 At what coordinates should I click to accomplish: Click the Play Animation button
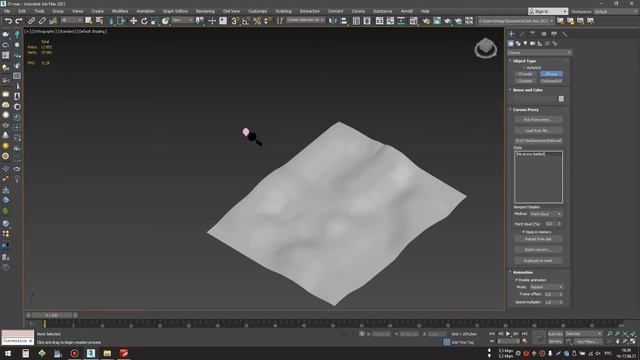[x=508, y=334]
